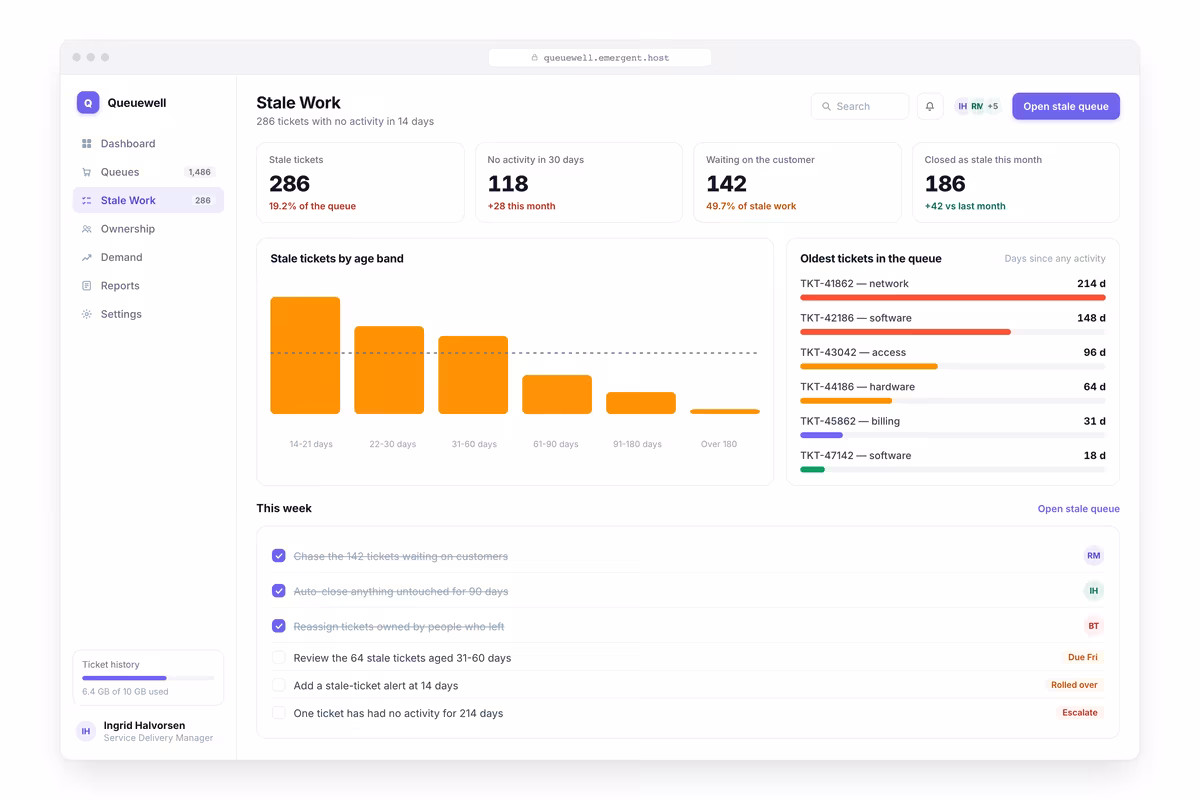Viewport: 1200px width, 800px height.
Task: Check 'Review the 64 stale tickets' task
Action: 279,658
